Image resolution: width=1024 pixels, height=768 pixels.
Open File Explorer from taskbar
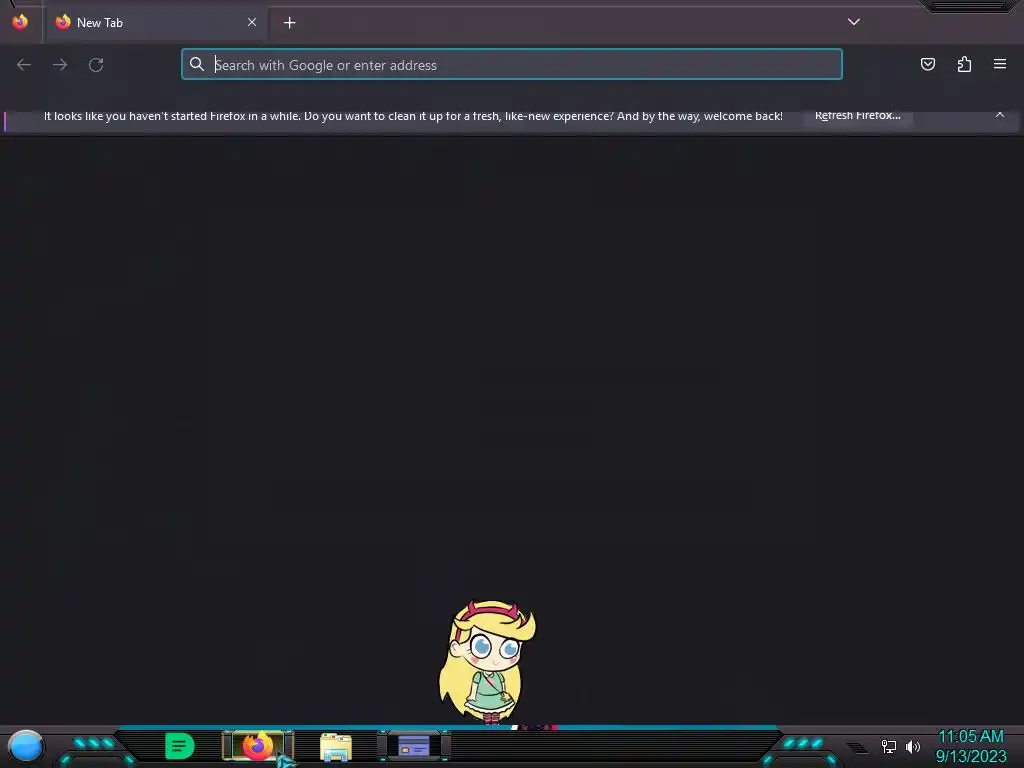[x=336, y=747]
